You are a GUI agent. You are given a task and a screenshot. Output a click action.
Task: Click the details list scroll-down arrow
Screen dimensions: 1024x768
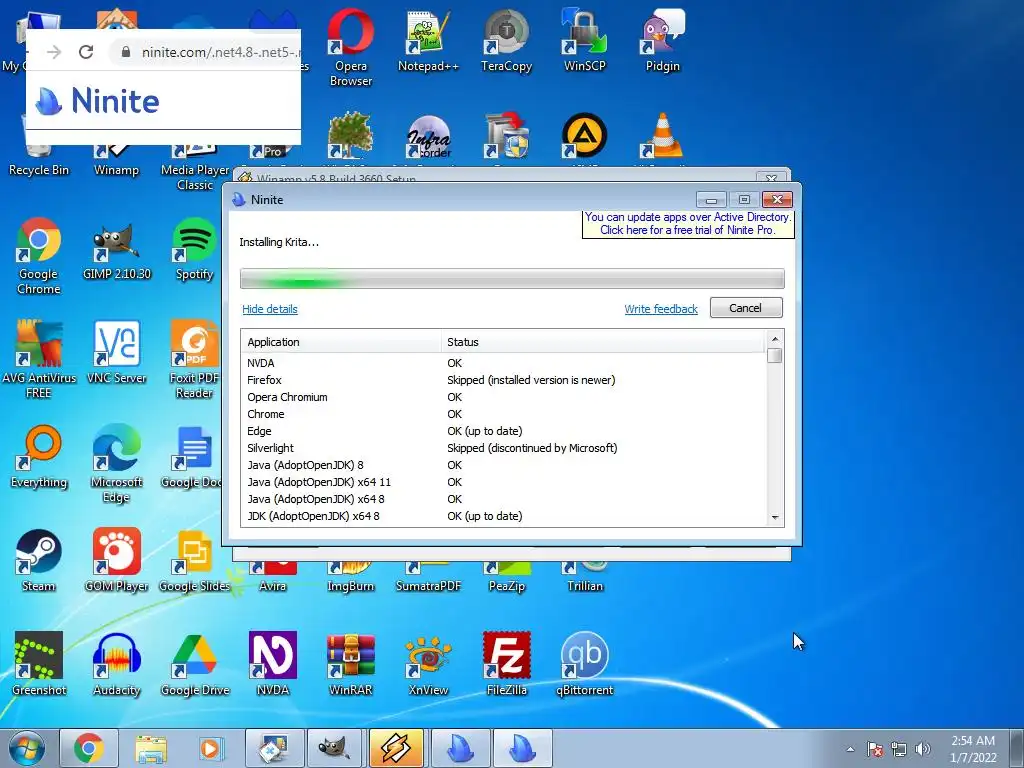tap(775, 517)
